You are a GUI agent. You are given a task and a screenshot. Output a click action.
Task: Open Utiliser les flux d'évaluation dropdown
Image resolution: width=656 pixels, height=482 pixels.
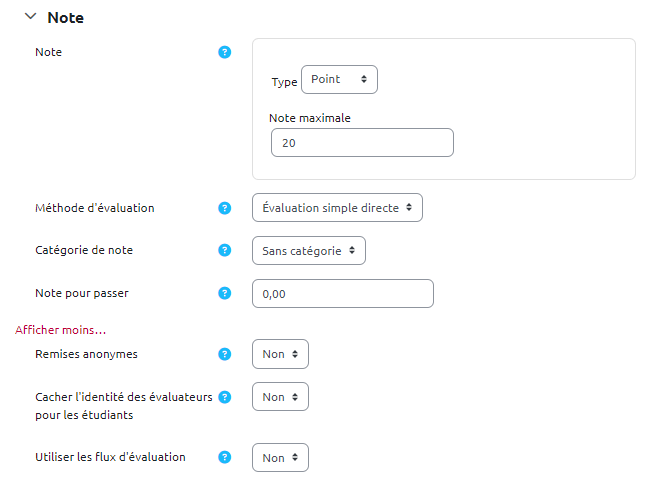280,457
